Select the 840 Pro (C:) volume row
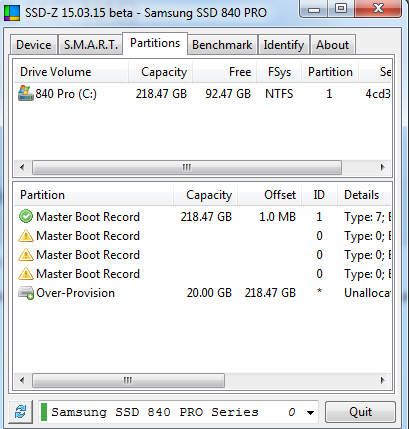Screen dimensions: 409x429 tap(203, 94)
